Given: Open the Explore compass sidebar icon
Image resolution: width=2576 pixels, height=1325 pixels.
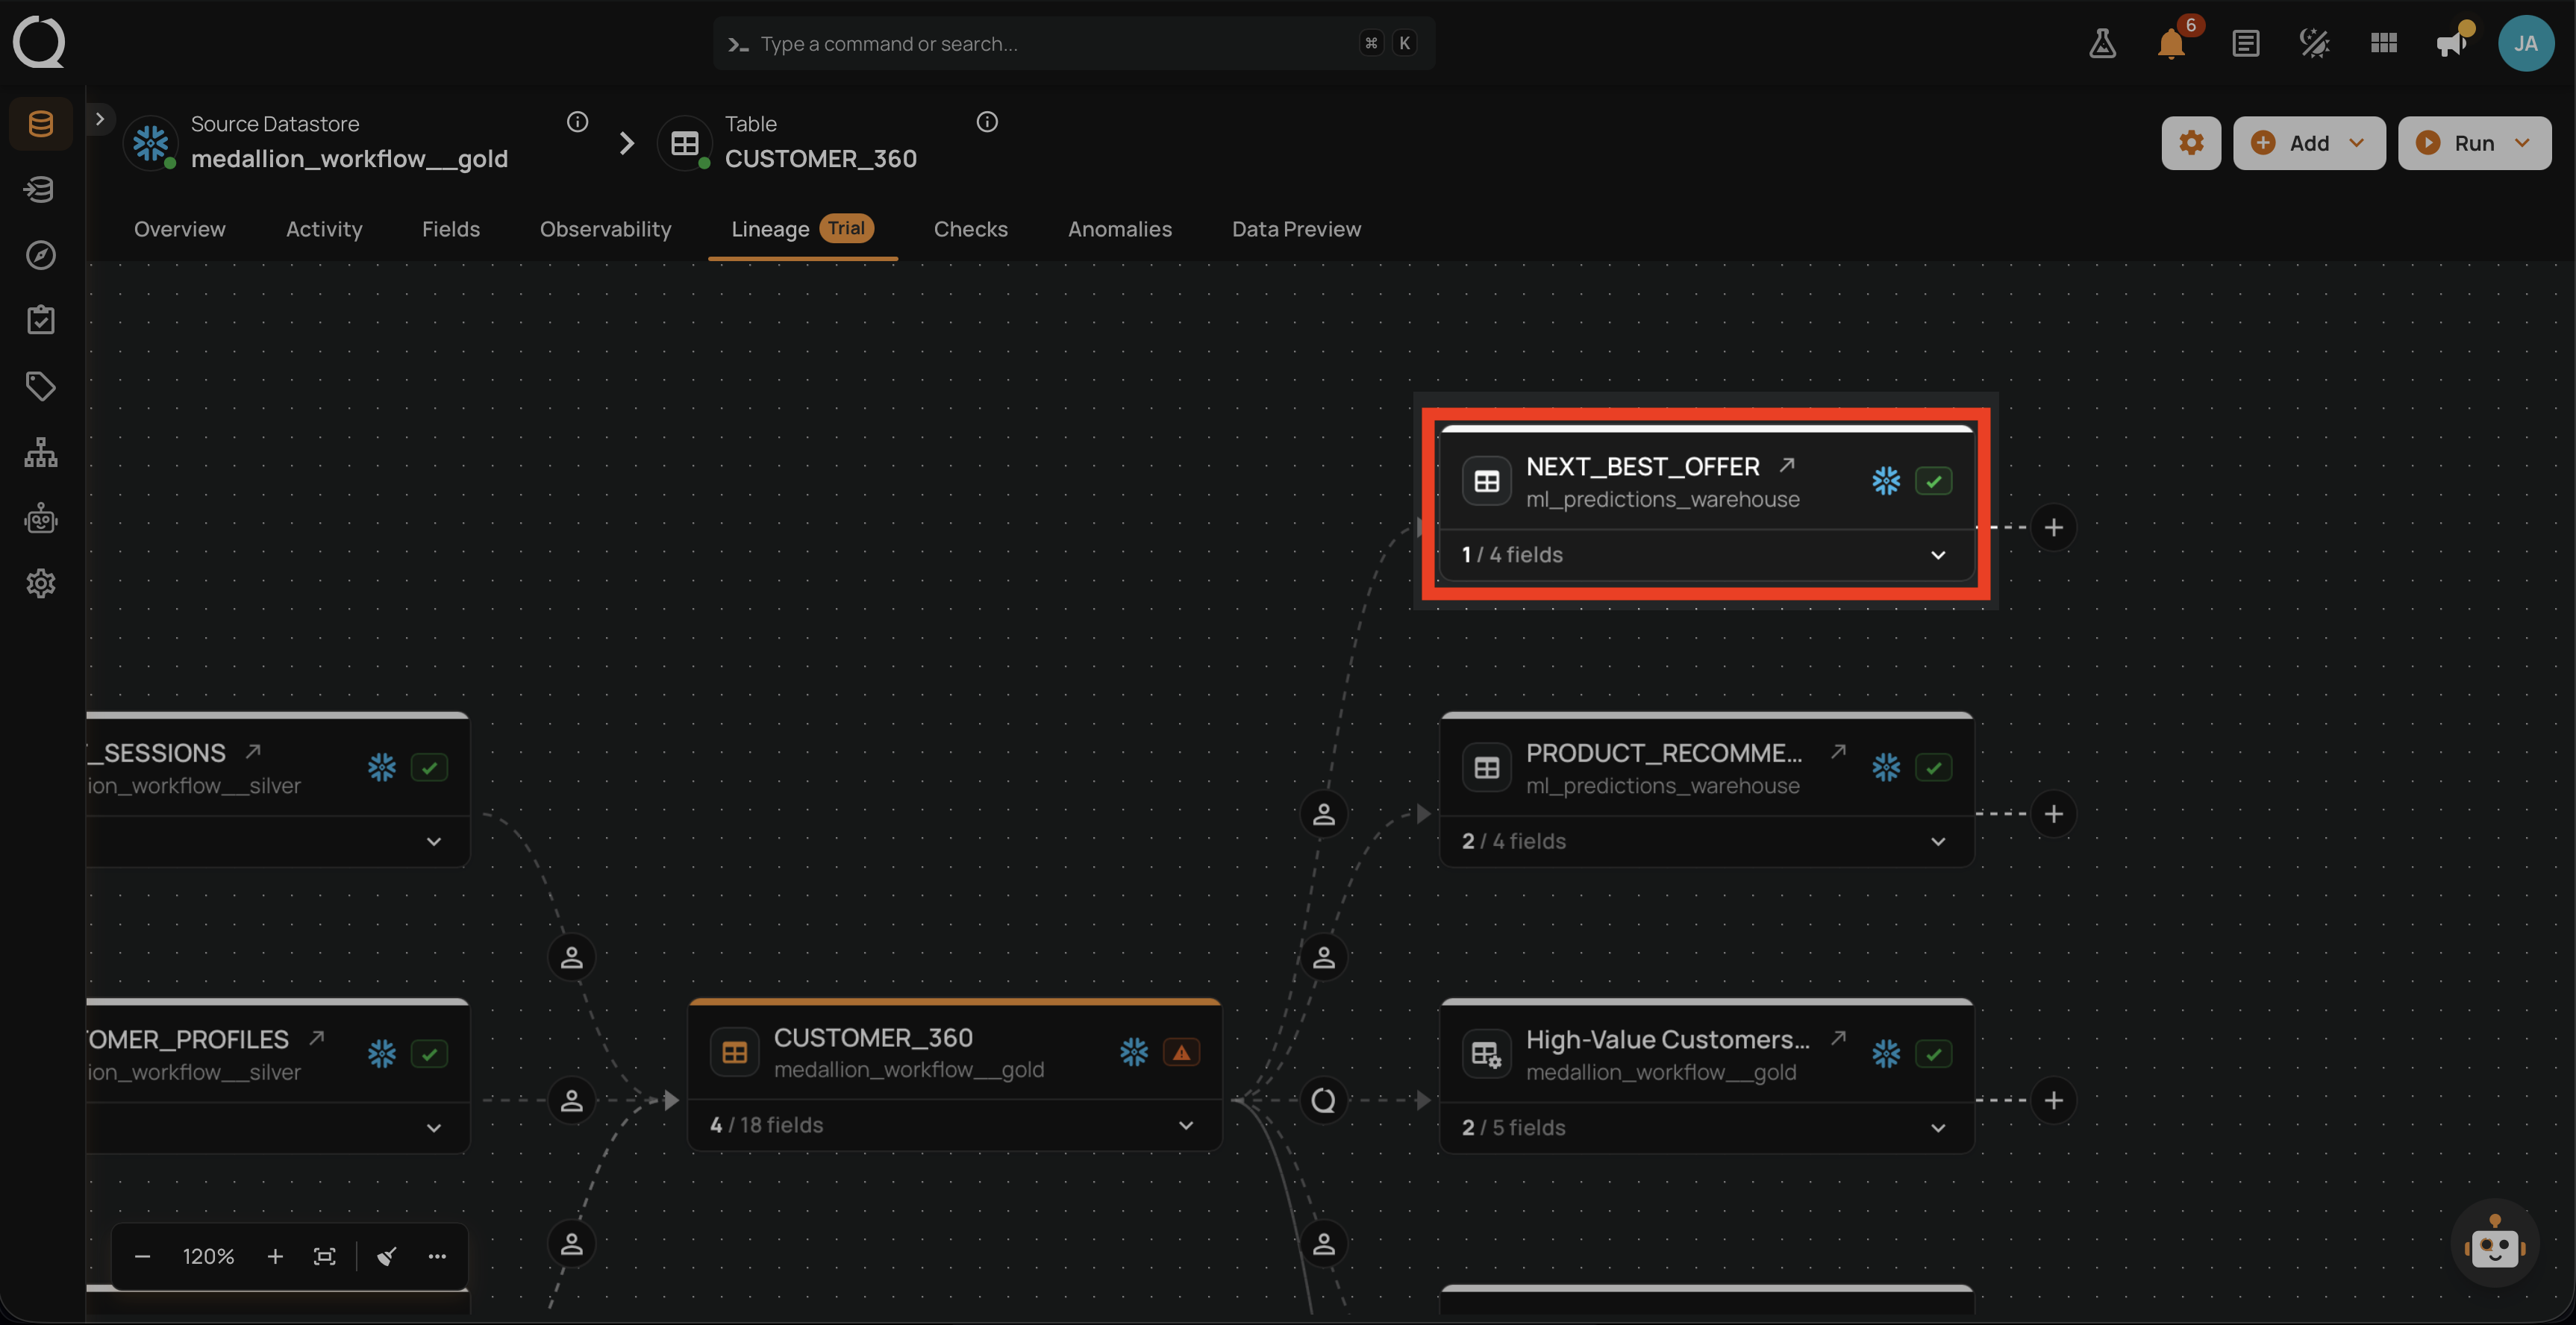Looking at the screenshot, I should point(41,255).
